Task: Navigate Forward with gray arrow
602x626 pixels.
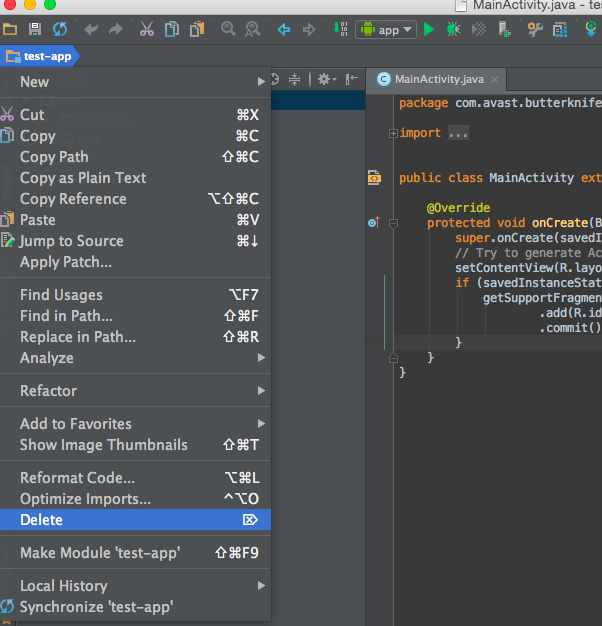Action: click(309, 29)
